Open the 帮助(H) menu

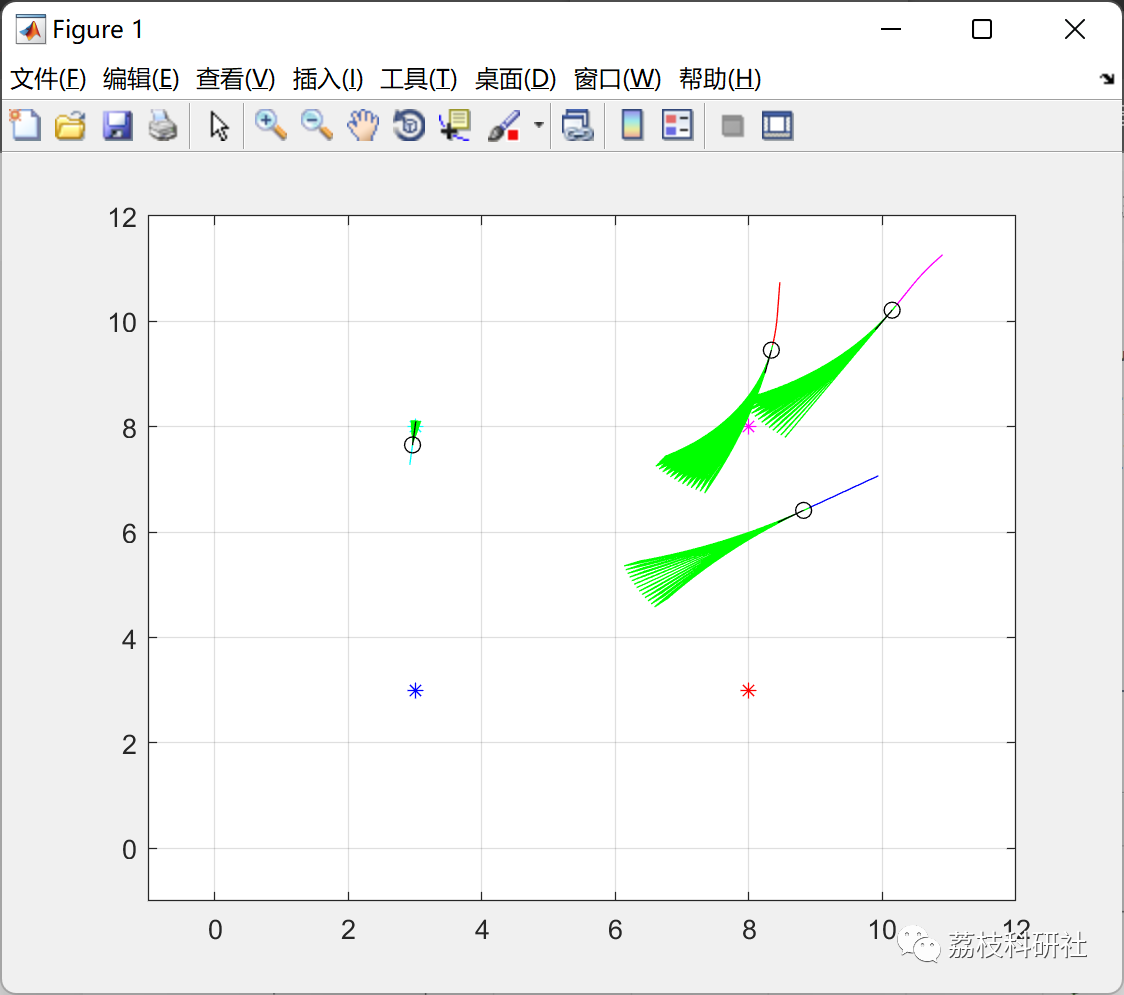click(720, 79)
